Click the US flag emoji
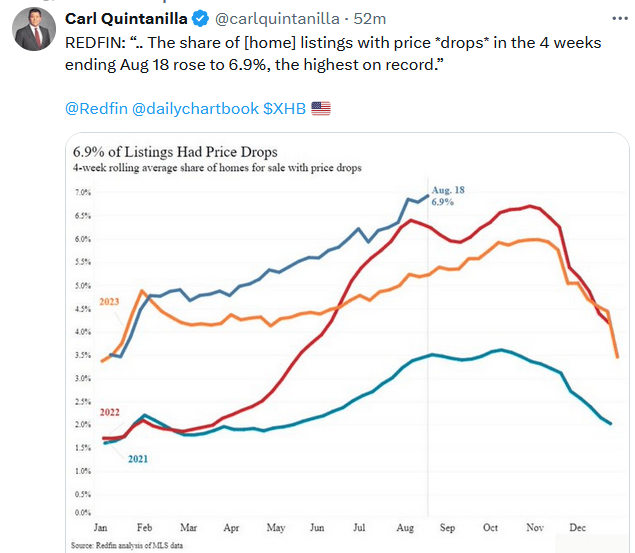635x553 pixels. point(320,108)
